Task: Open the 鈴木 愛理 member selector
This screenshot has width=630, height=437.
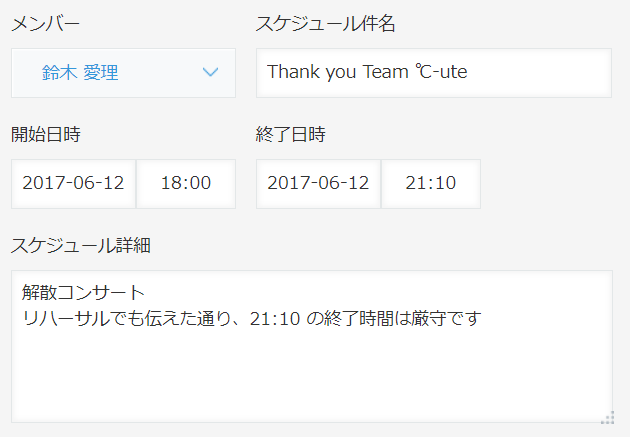Action: [x=123, y=72]
